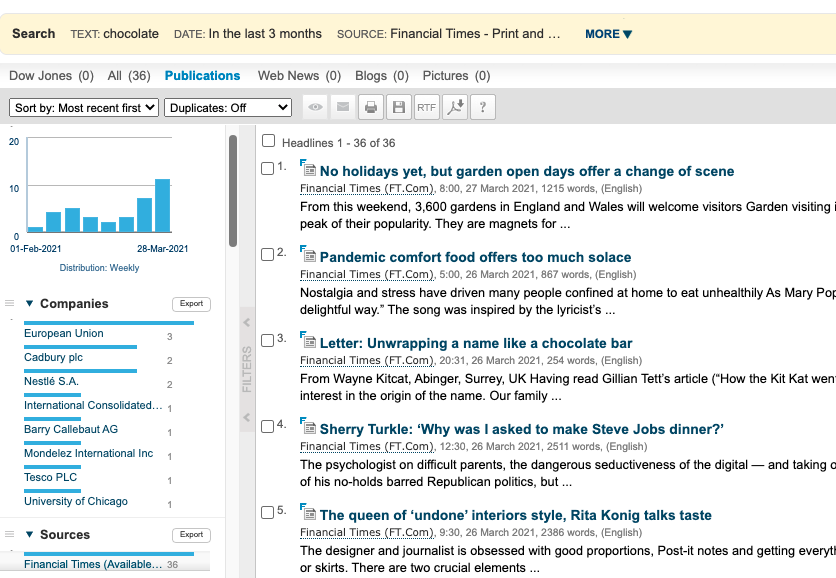Switch to the Web News tab

299,75
